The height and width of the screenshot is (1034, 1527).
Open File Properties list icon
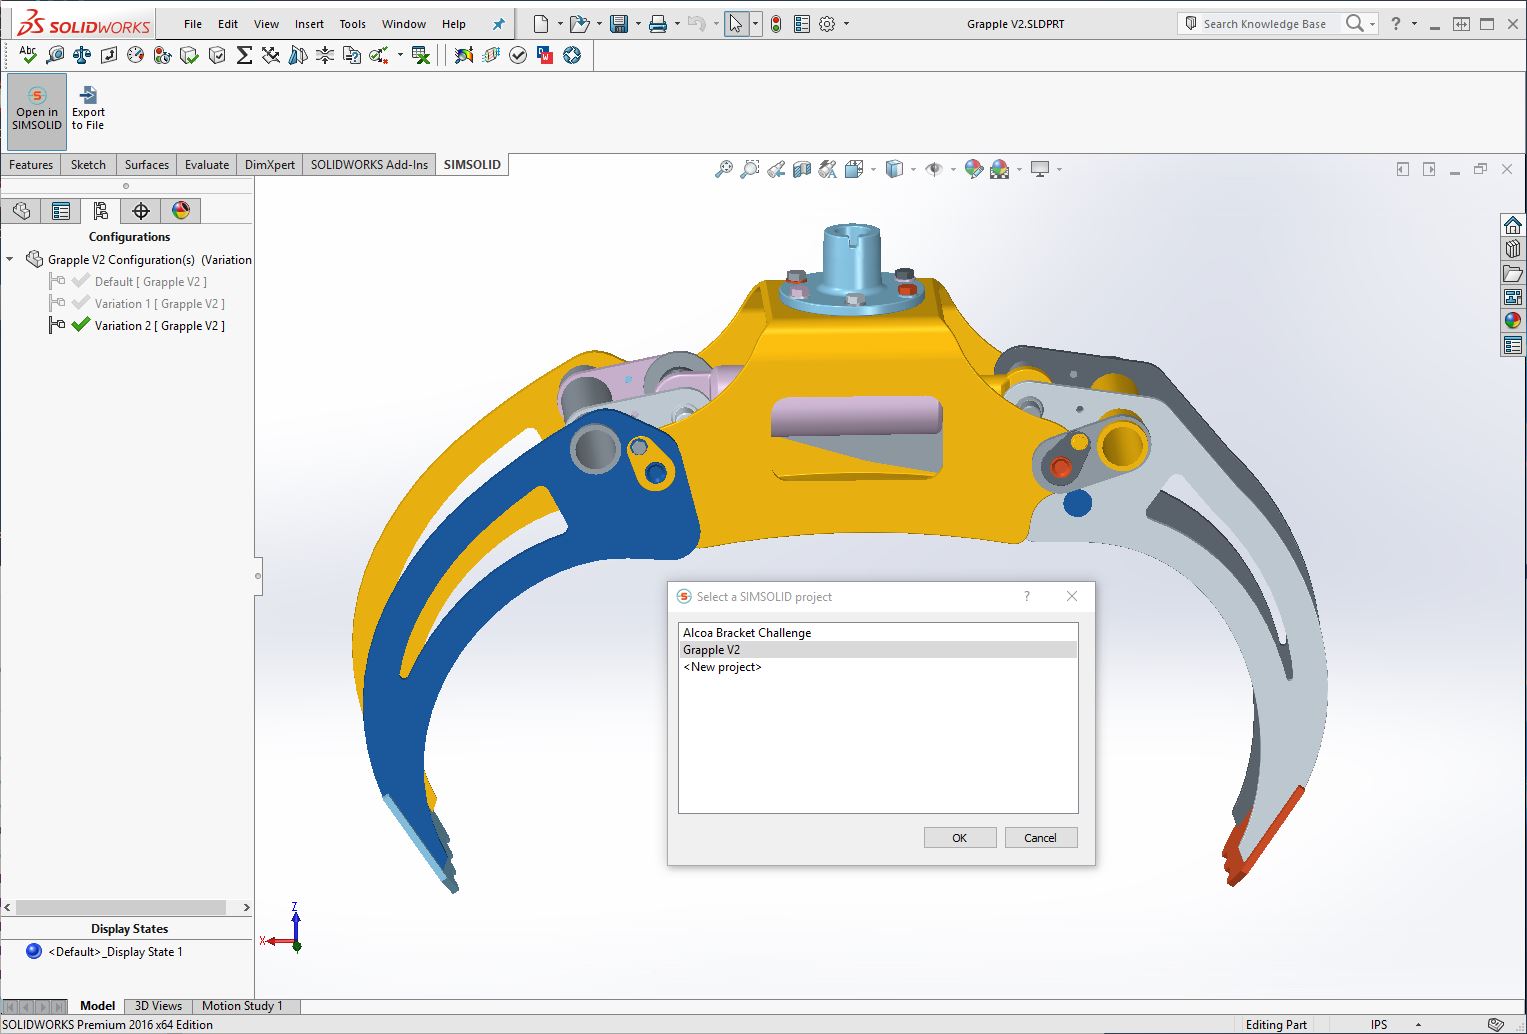802,24
